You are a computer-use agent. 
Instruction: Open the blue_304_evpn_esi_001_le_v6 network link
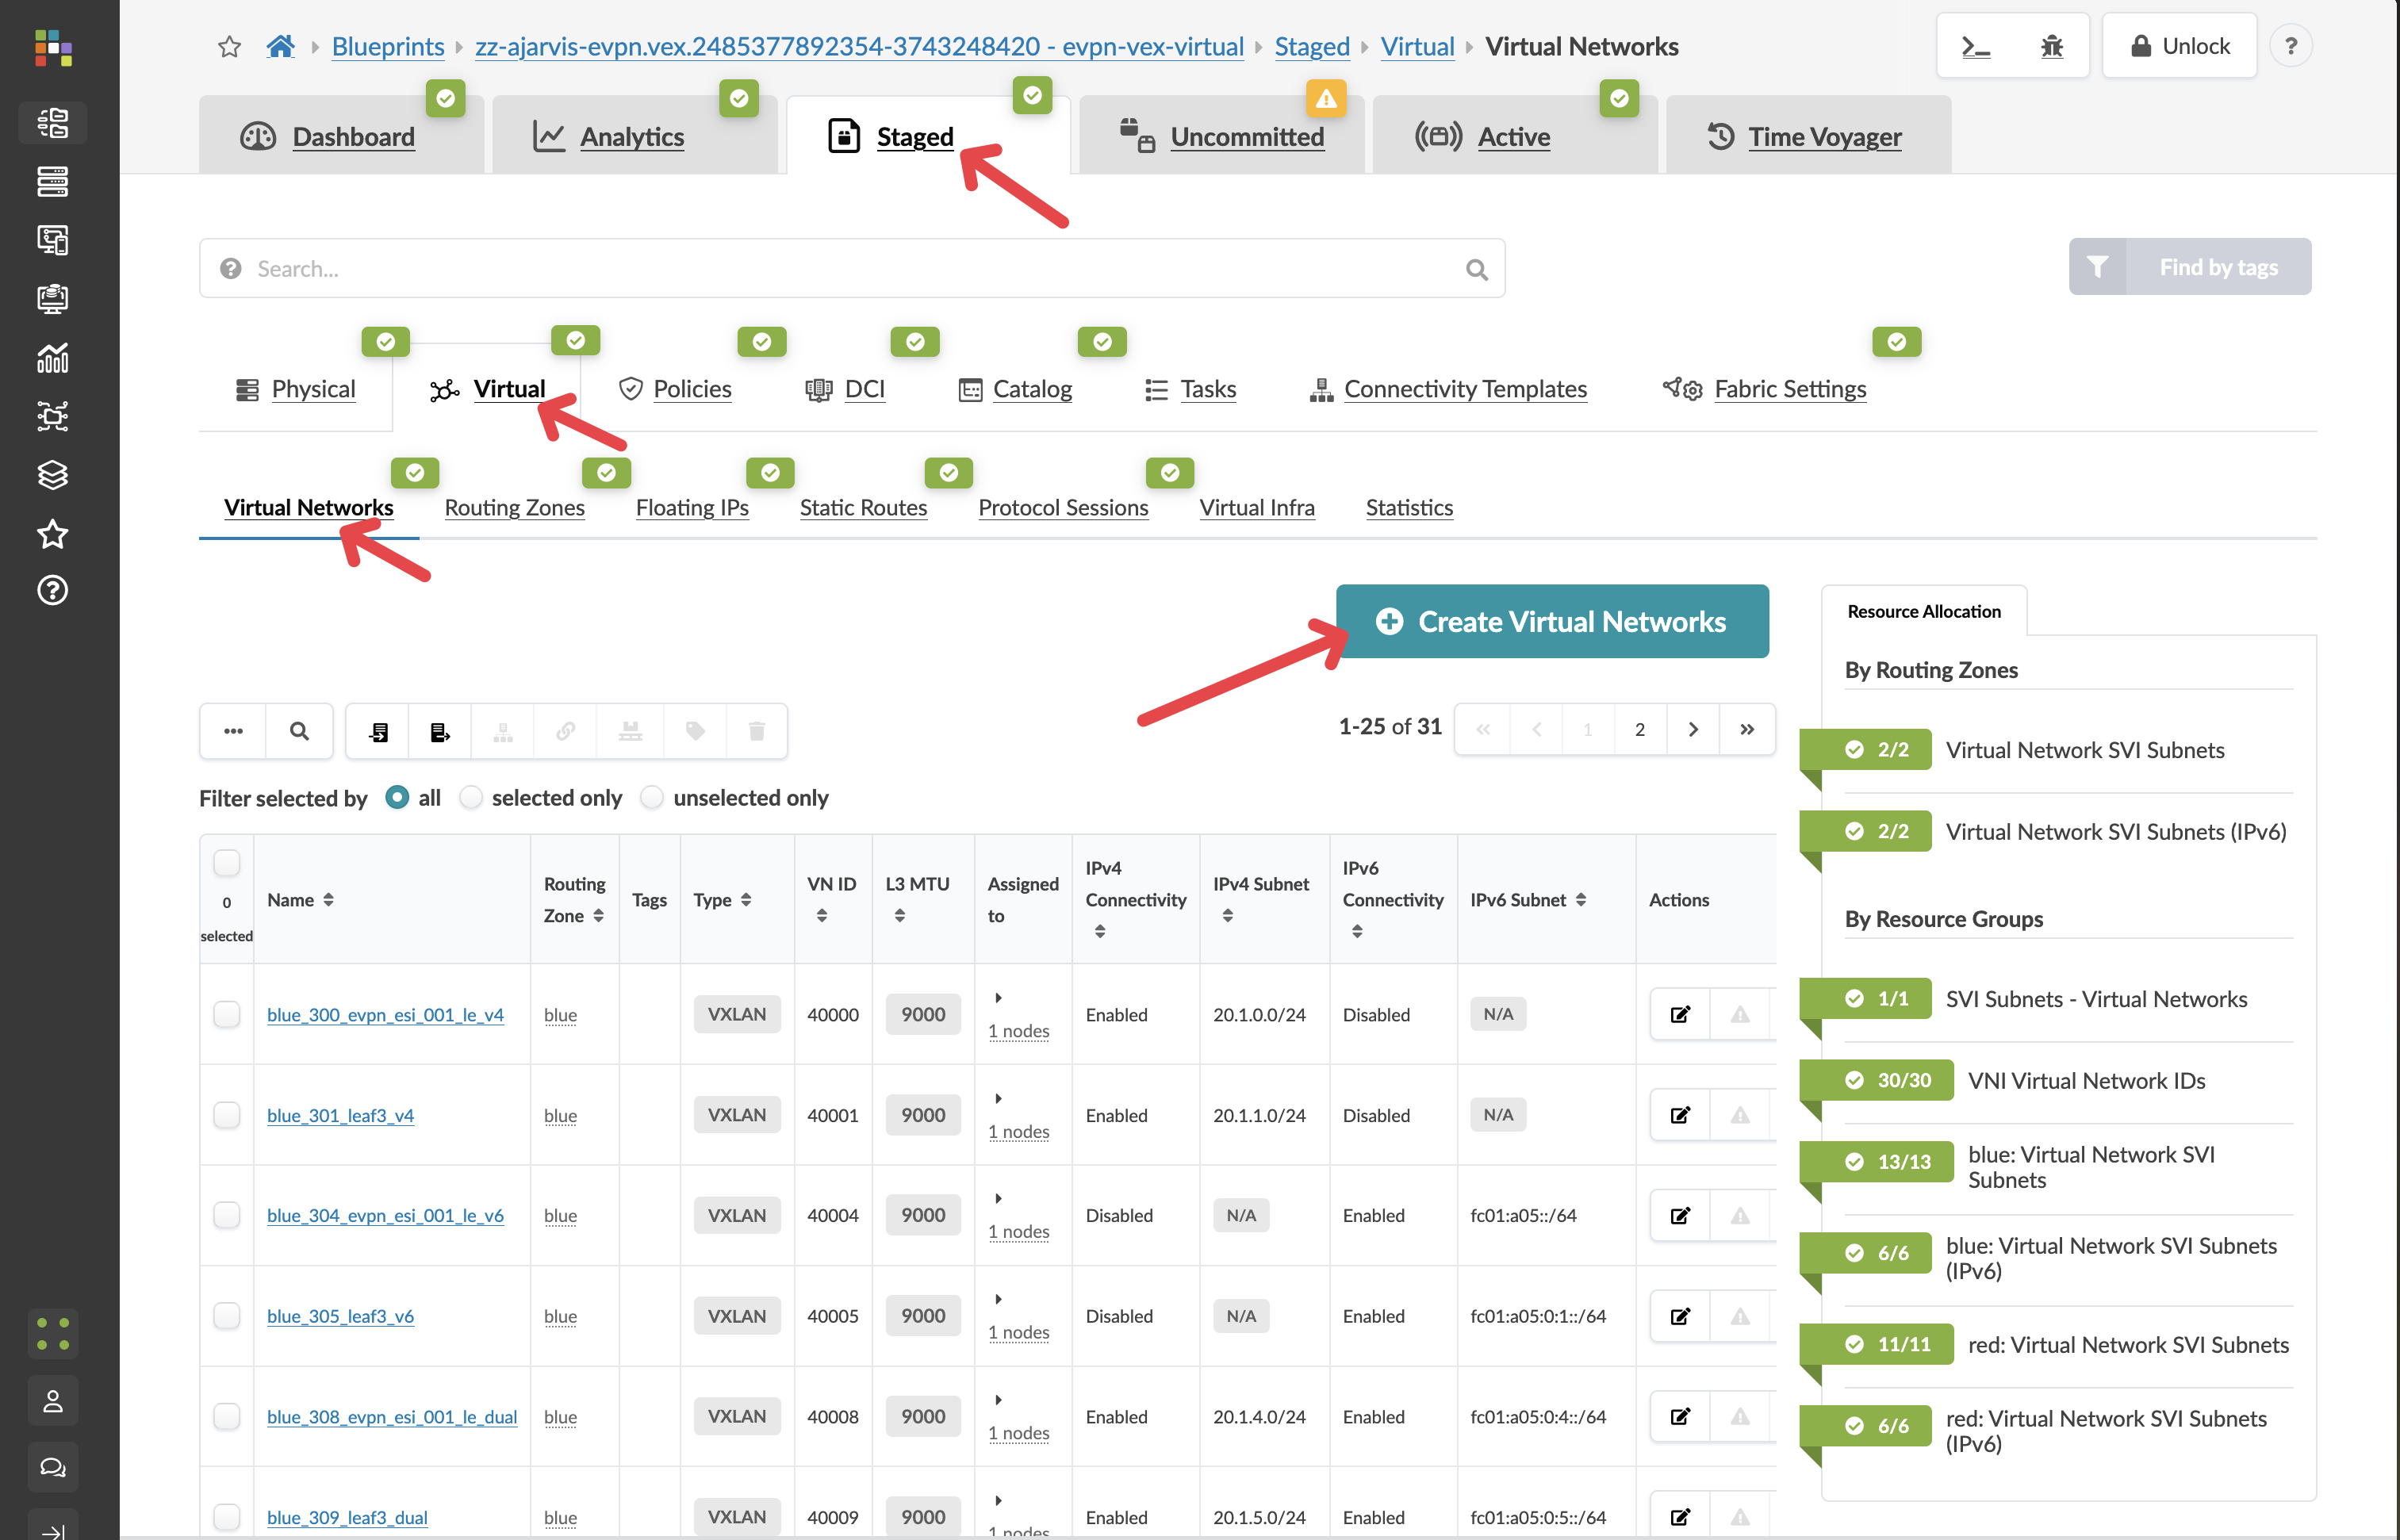pyautogui.click(x=385, y=1215)
